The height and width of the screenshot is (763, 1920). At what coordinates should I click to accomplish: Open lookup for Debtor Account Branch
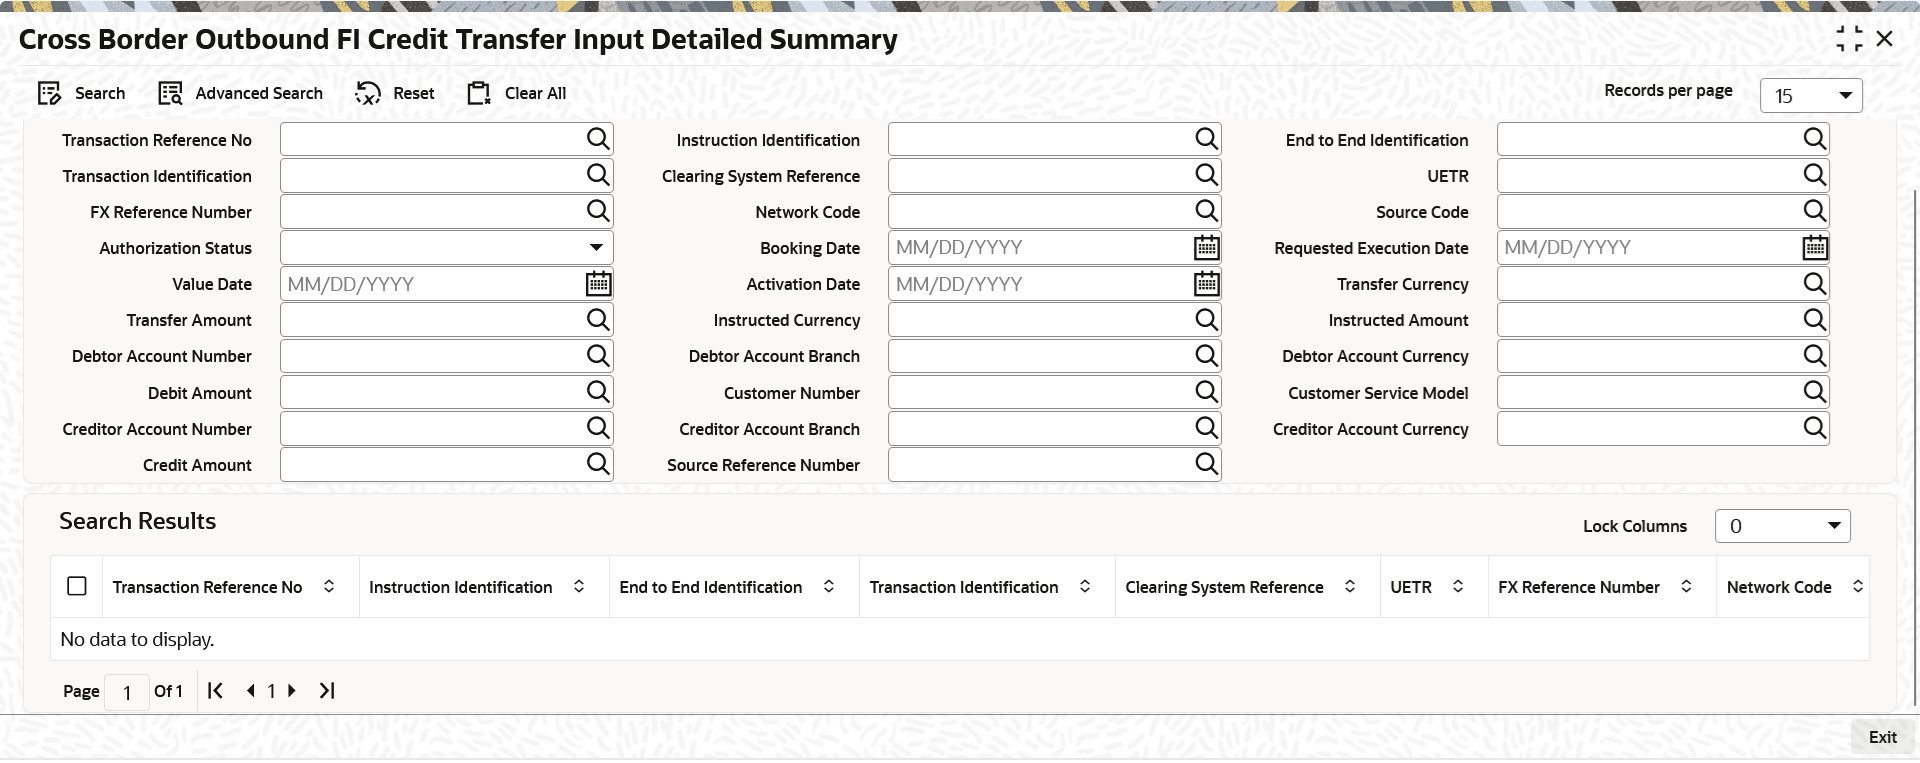[1207, 356]
